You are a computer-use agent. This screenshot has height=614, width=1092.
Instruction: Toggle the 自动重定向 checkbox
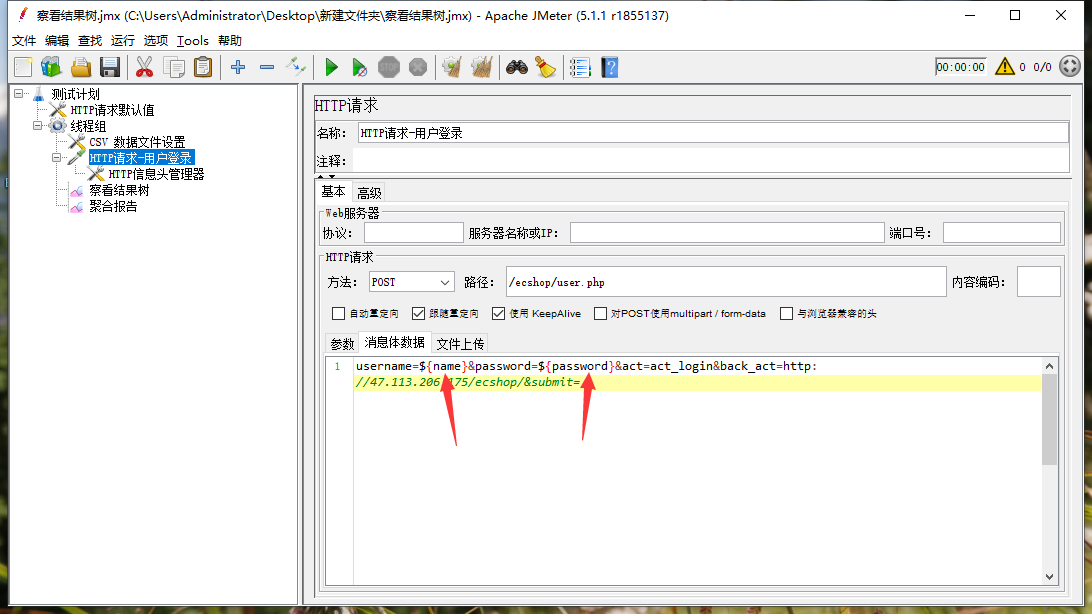[338, 314]
